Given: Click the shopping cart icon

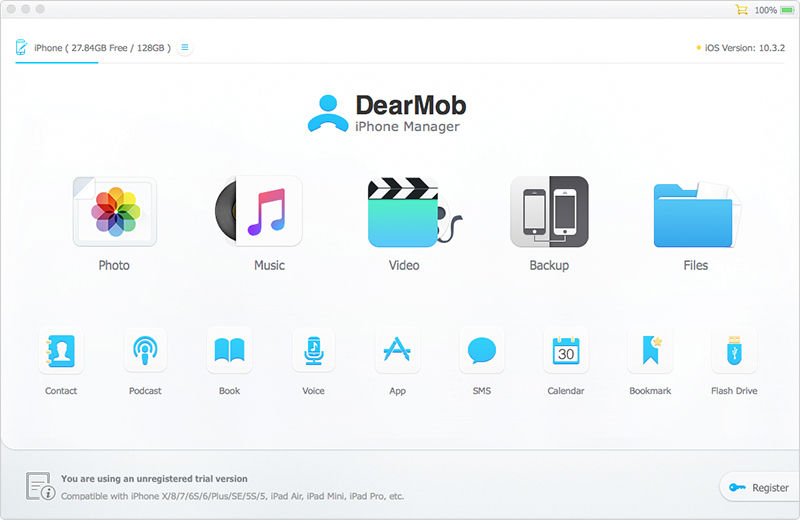Looking at the screenshot, I should [741, 10].
